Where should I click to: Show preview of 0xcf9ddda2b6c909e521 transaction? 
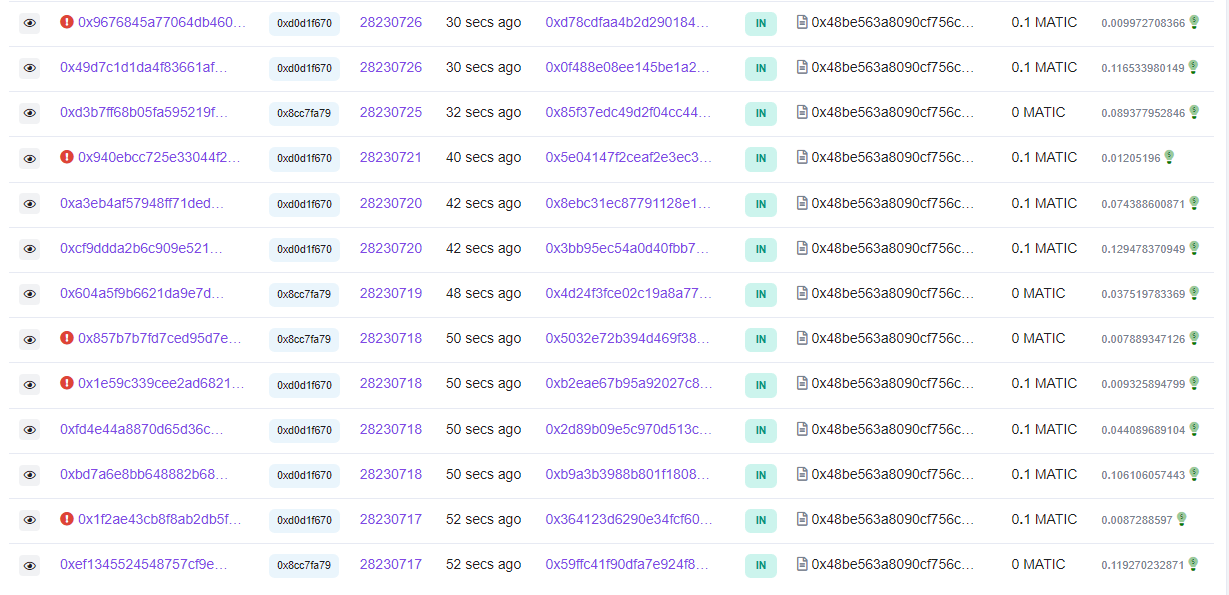pos(30,248)
